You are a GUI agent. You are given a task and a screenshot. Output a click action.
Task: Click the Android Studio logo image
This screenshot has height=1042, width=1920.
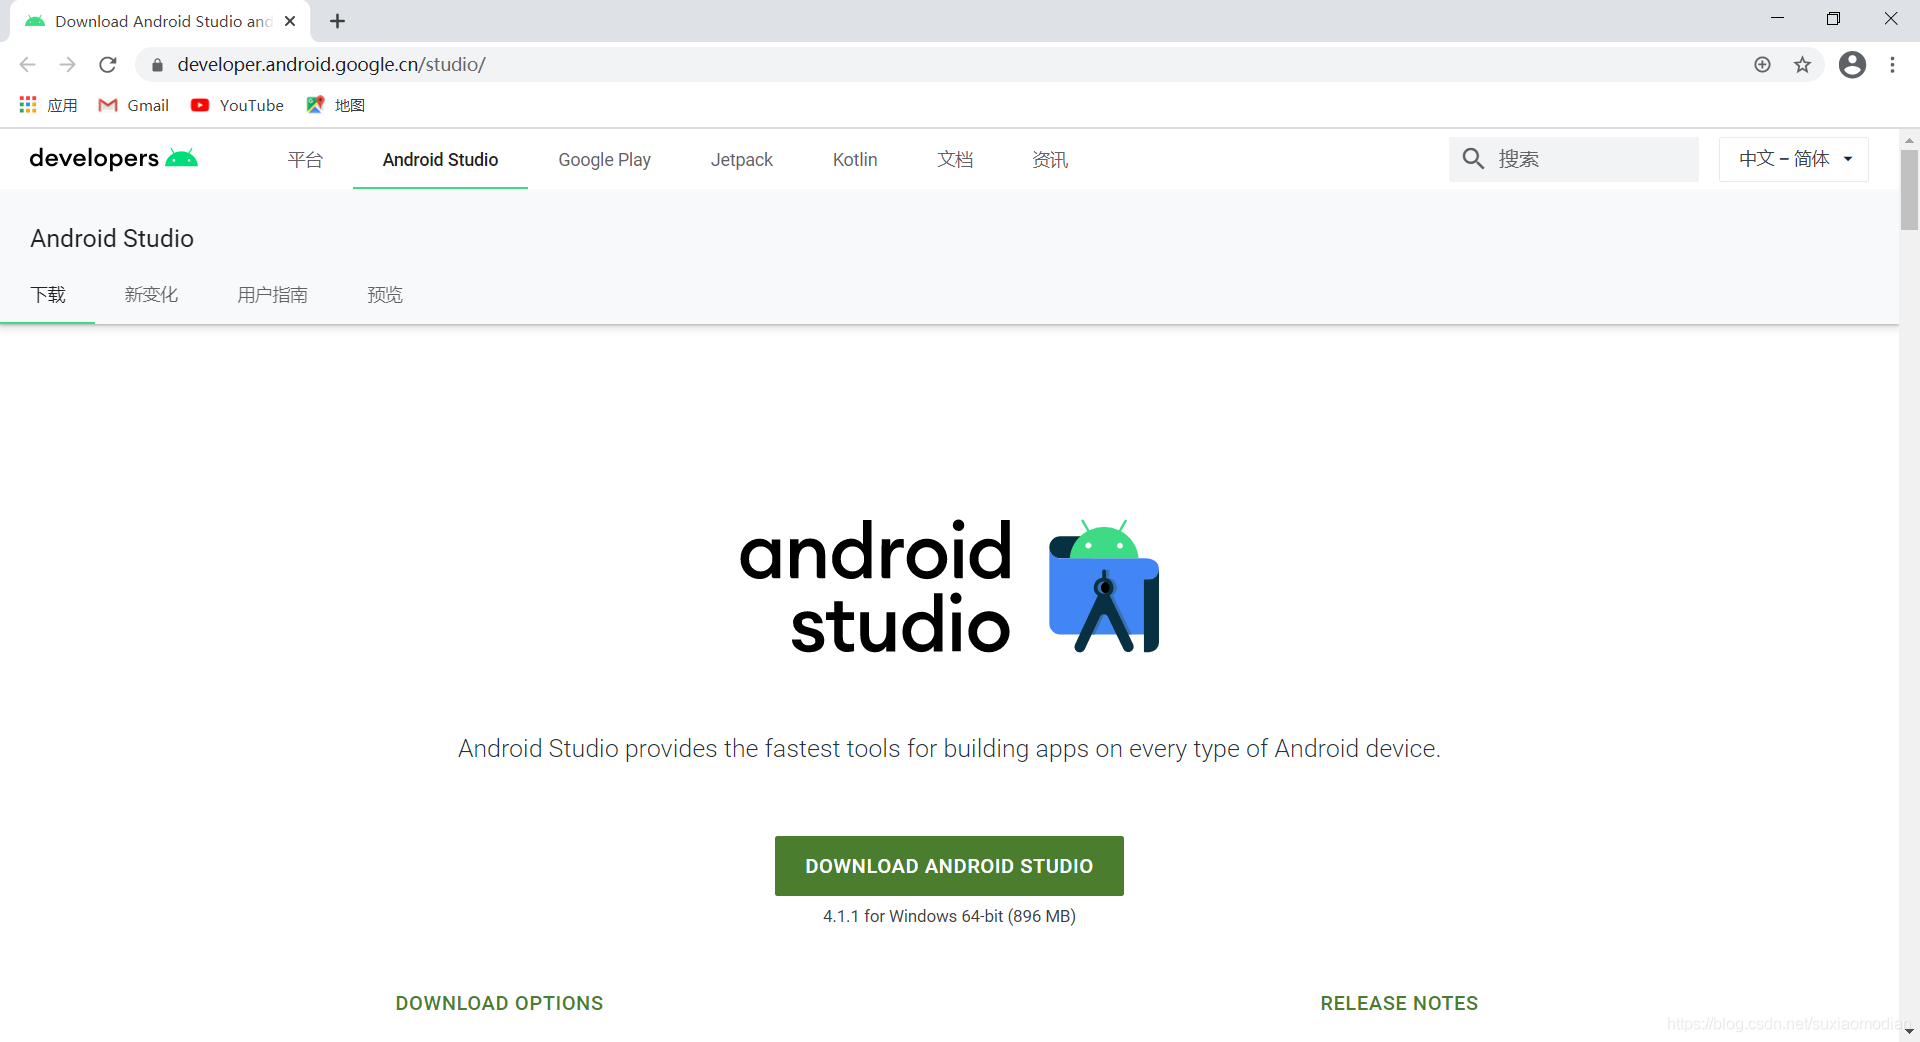coord(949,586)
